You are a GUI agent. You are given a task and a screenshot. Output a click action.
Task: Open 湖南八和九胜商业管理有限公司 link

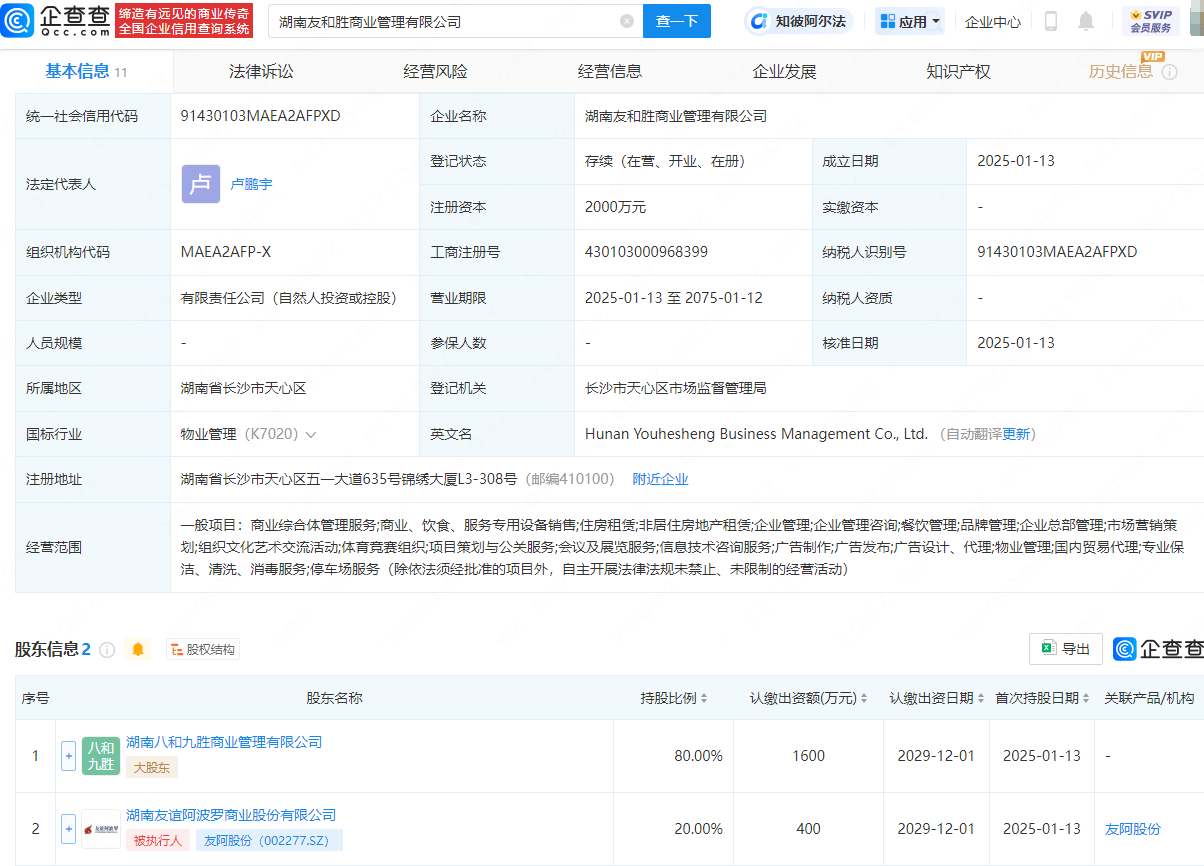click(x=224, y=742)
